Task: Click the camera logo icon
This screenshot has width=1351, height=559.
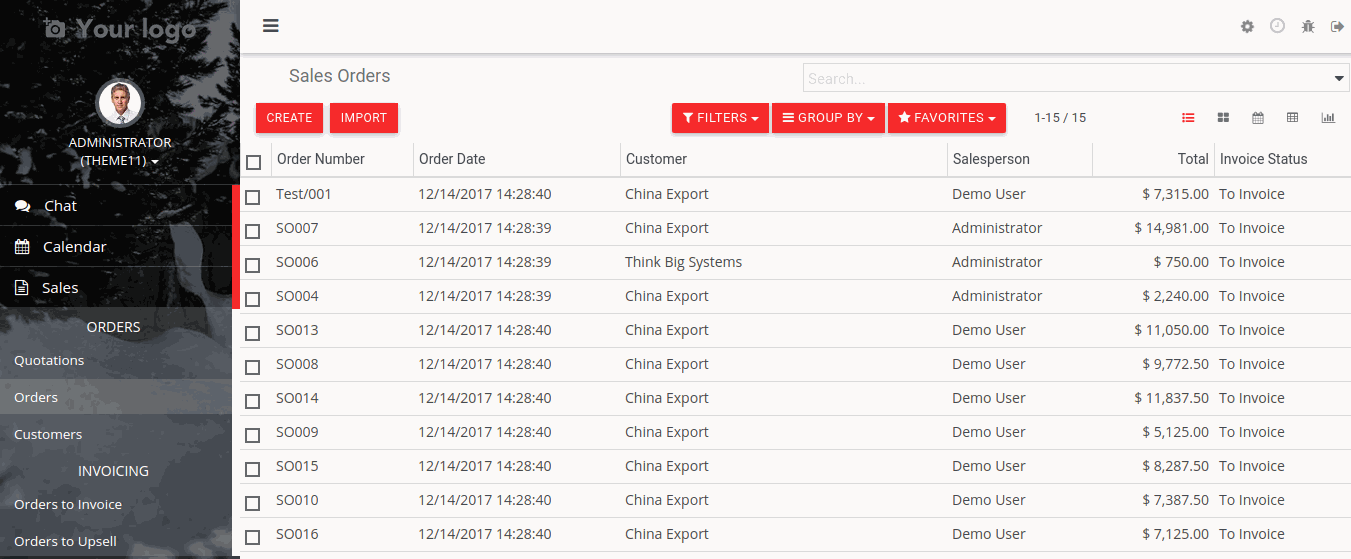Action: coord(54,28)
